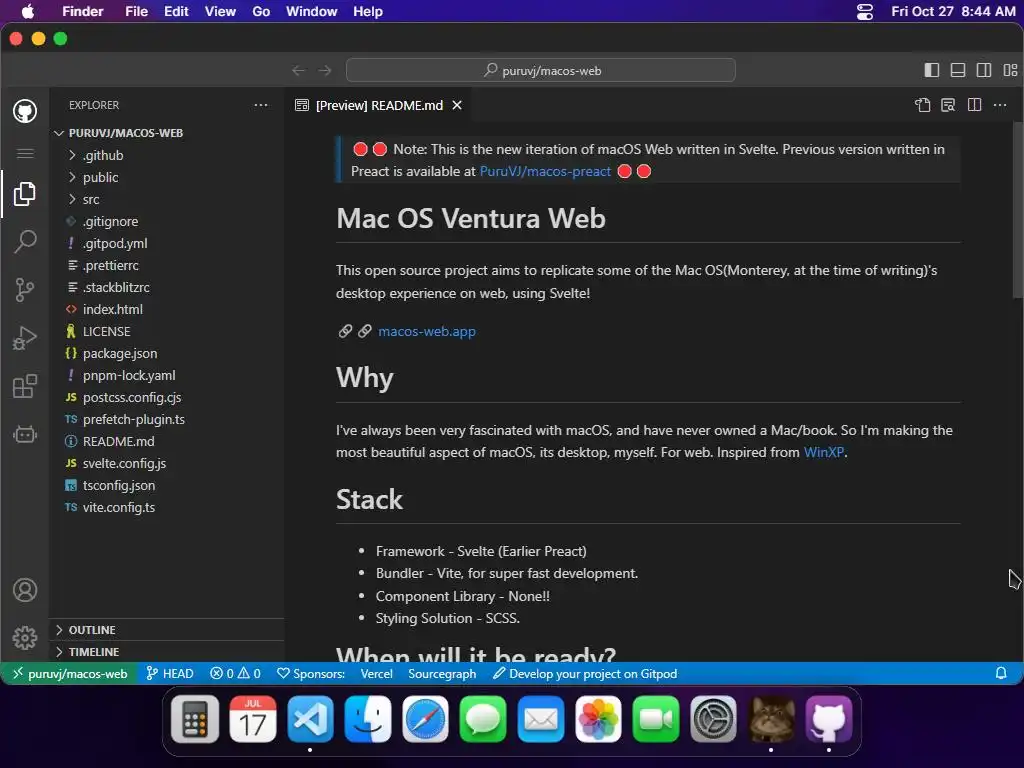Open Control Center in the menu bar
Image resolution: width=1024 pixels, height=768 pixels.
[x=865, y=12]
